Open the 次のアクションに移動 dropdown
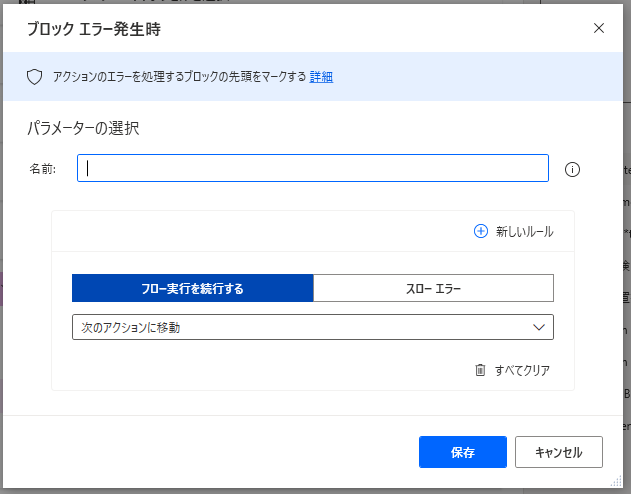This screenshot has height=494, width=631. pos(300,327)
